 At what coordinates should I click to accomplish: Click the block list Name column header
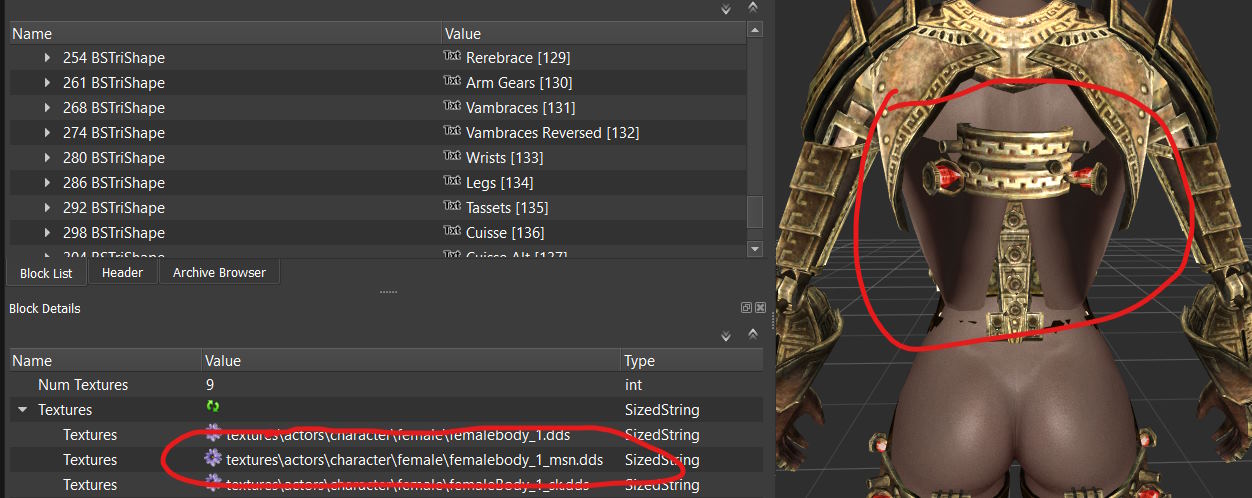pyautogui.click(x=225, y=34)
